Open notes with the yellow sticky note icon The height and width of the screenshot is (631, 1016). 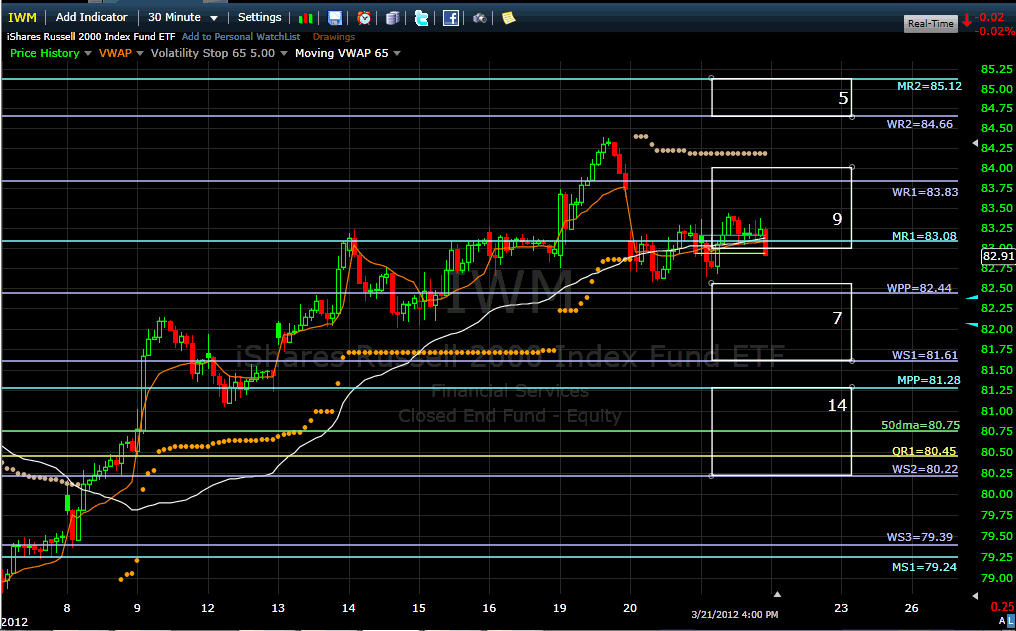tap(508, 18)
